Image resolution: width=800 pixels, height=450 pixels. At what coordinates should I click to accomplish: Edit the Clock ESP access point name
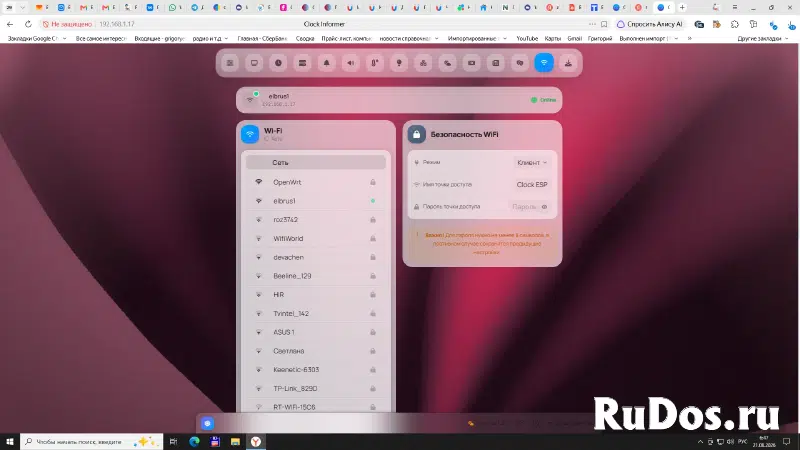(532, 185)
